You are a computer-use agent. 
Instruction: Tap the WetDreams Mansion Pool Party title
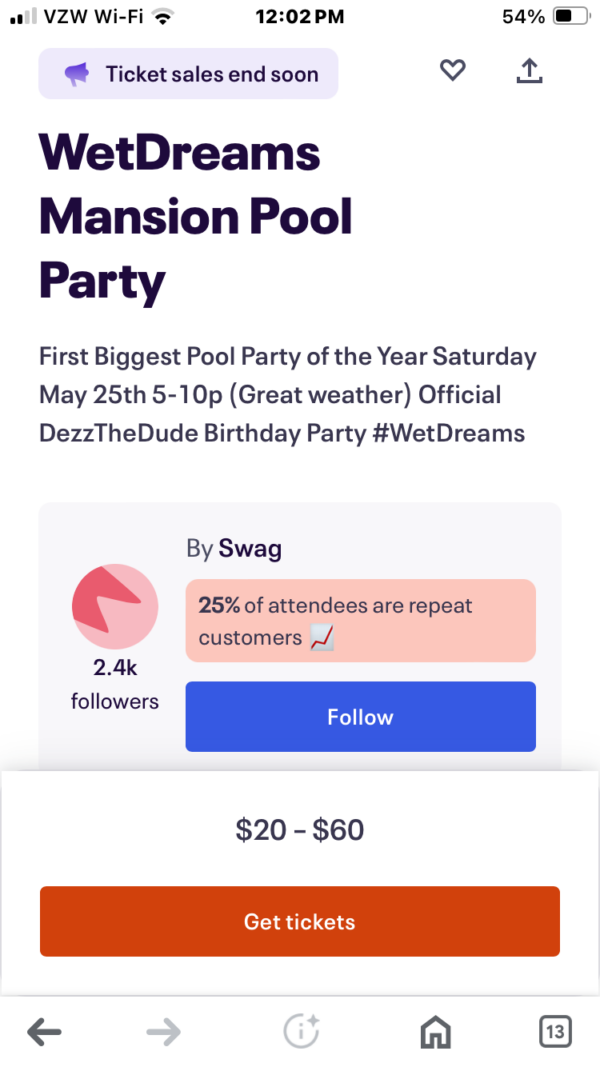(x=196, y=218)
